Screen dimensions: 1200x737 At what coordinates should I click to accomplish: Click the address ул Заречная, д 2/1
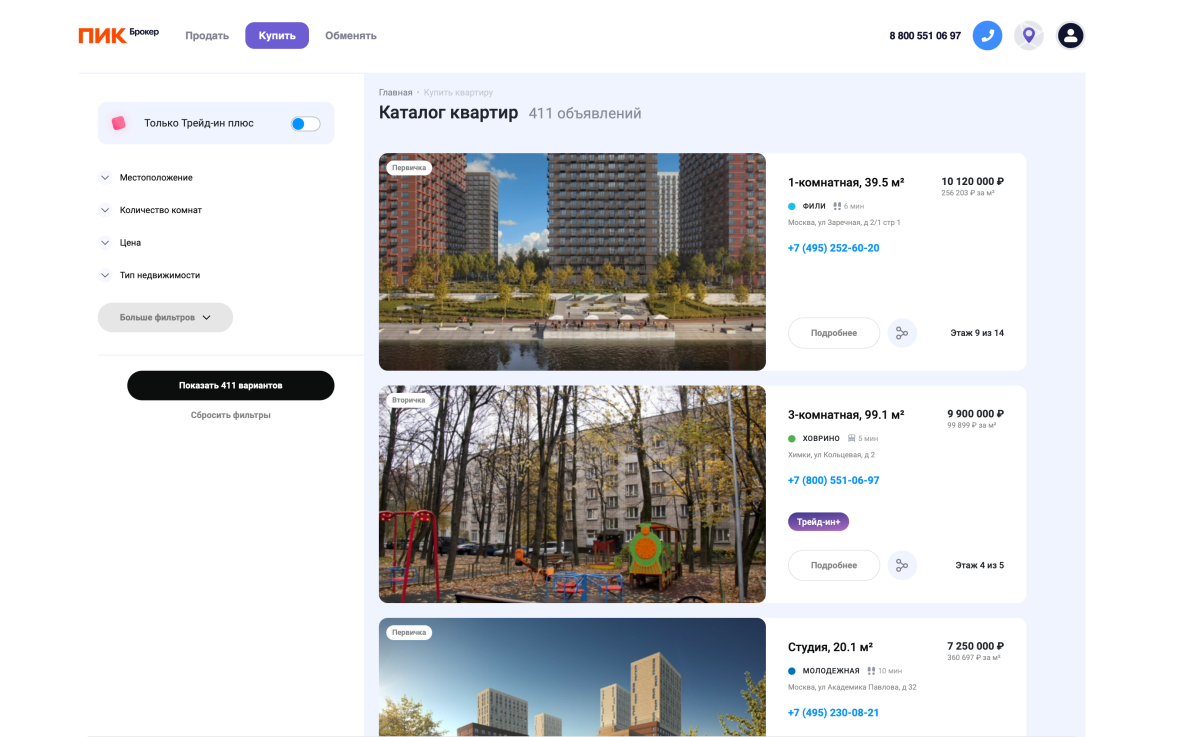point(844,223)
